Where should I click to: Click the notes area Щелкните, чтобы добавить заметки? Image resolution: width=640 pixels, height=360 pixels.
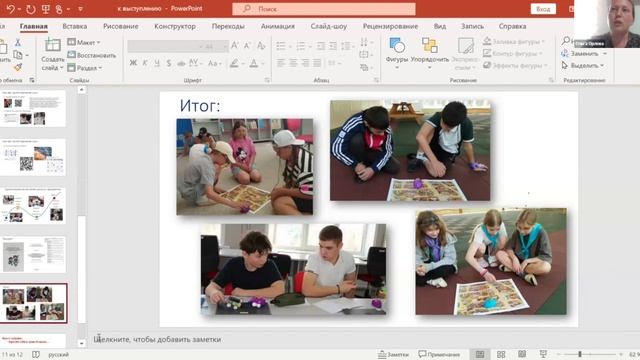[x=157, y=339]
